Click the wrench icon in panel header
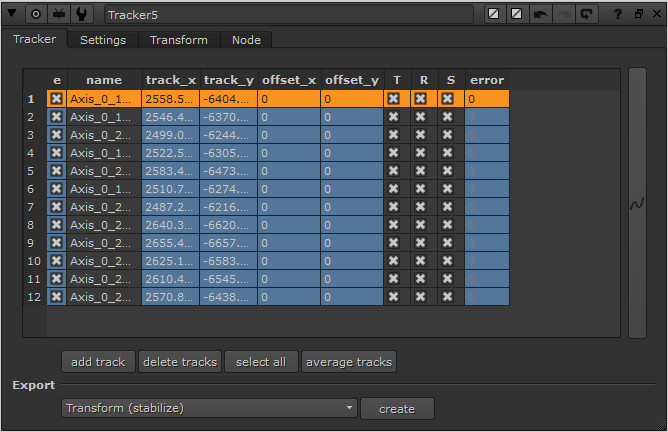Viewport: 668px width, 432px height. click(x=81, y=15)
